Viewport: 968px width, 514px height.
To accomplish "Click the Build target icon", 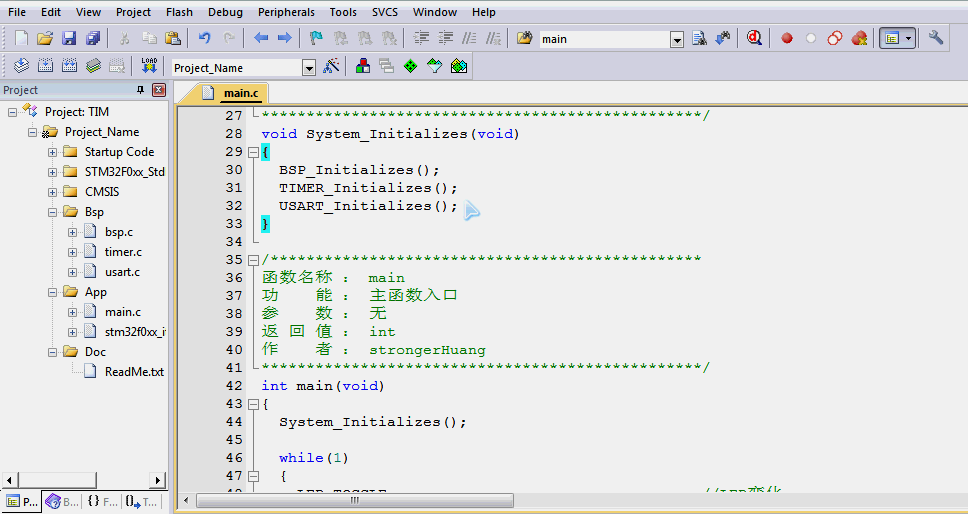I will pos(45,65).
